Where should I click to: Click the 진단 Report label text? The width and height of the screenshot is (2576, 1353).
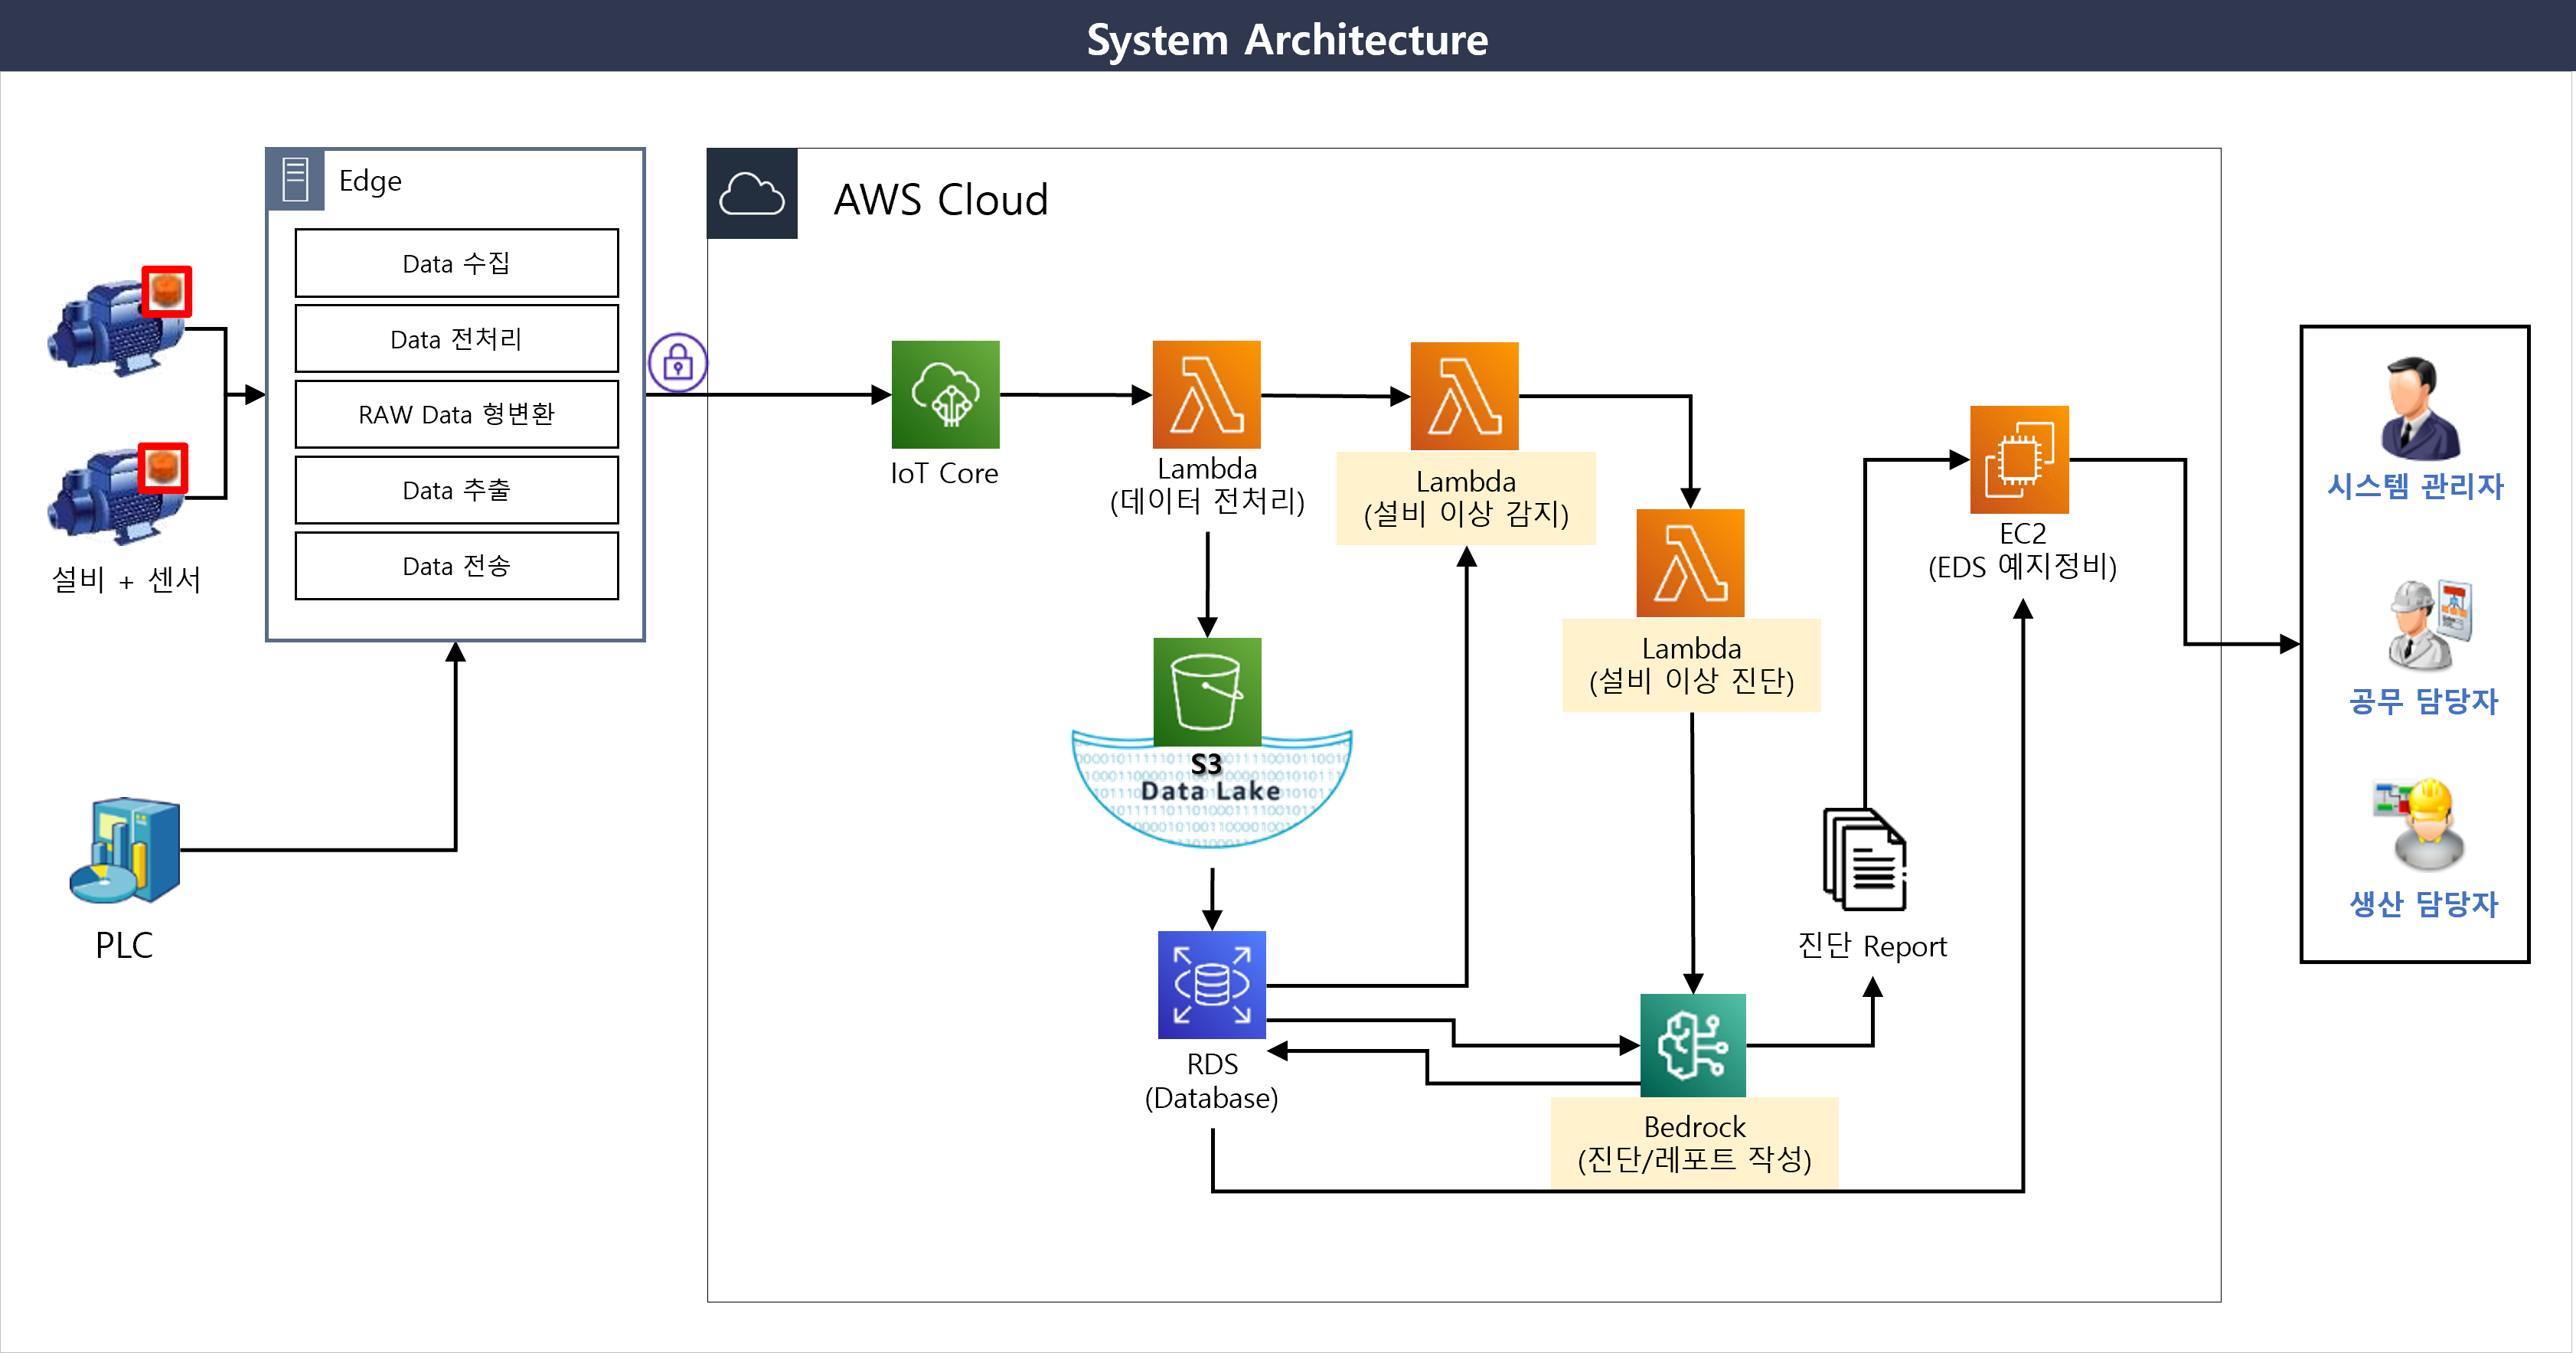click(x=1872, y=946)
